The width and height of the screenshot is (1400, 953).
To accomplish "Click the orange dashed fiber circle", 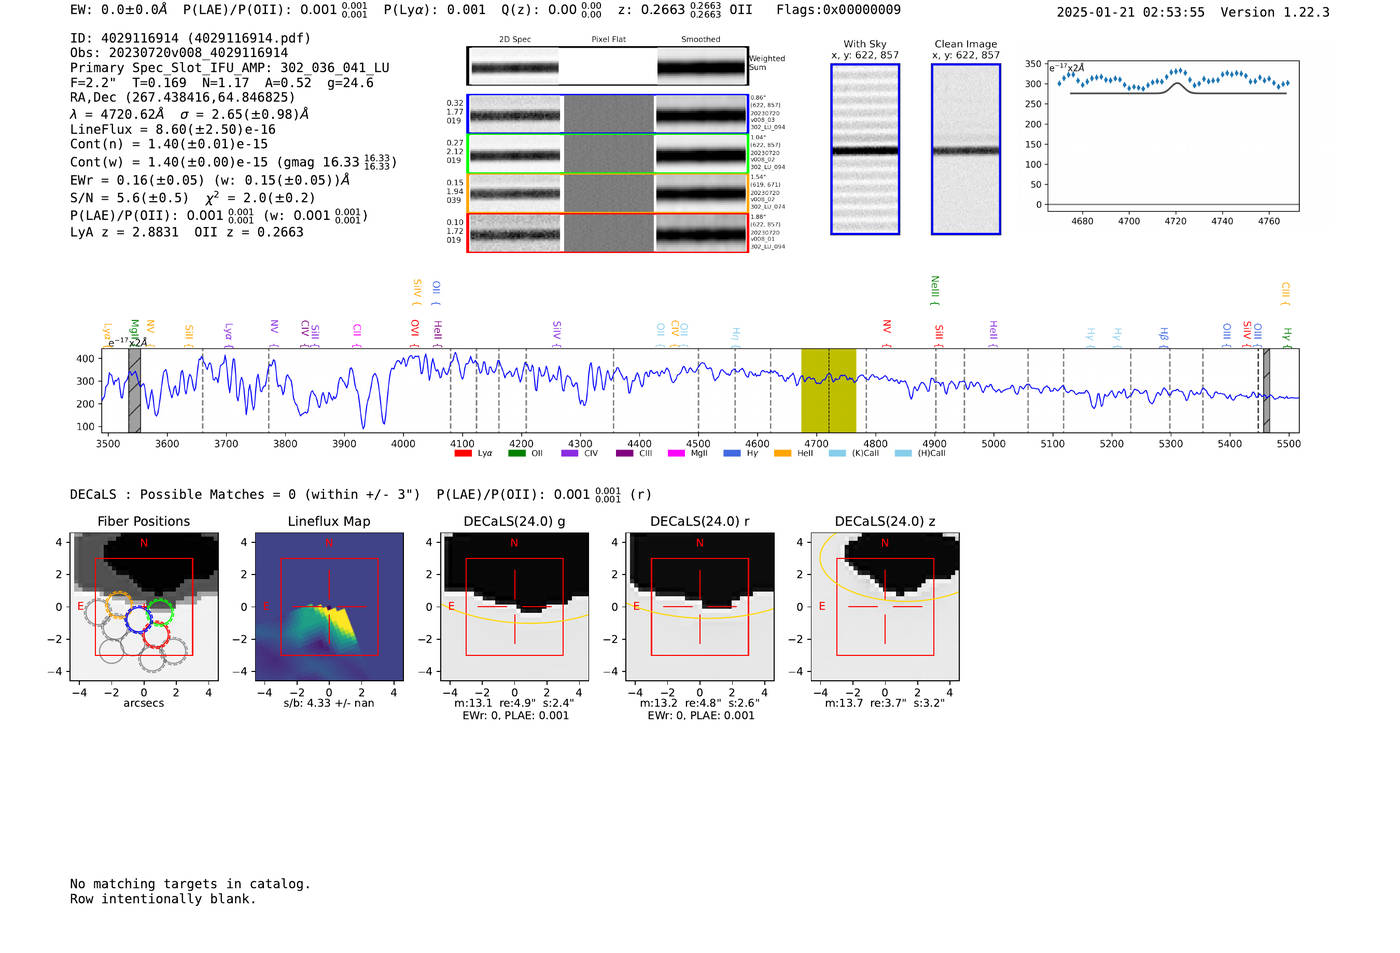I will pos(119,605).
